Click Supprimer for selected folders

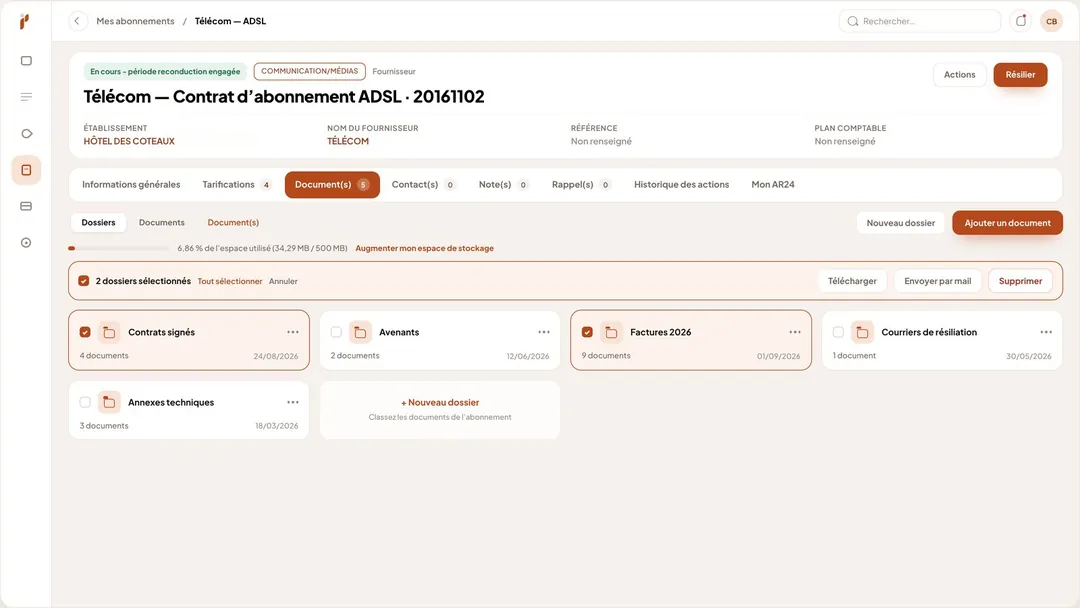click(1020, 281)
